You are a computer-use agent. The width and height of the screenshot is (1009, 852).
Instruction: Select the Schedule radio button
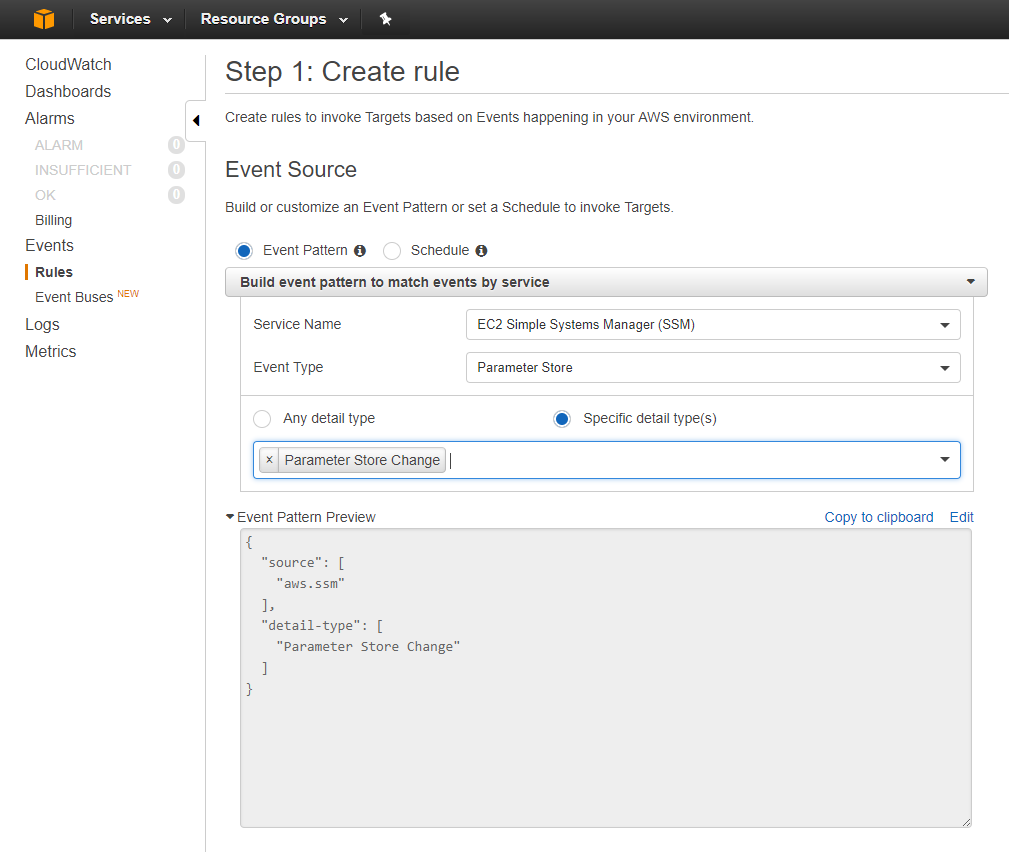[x=392, y=251]
